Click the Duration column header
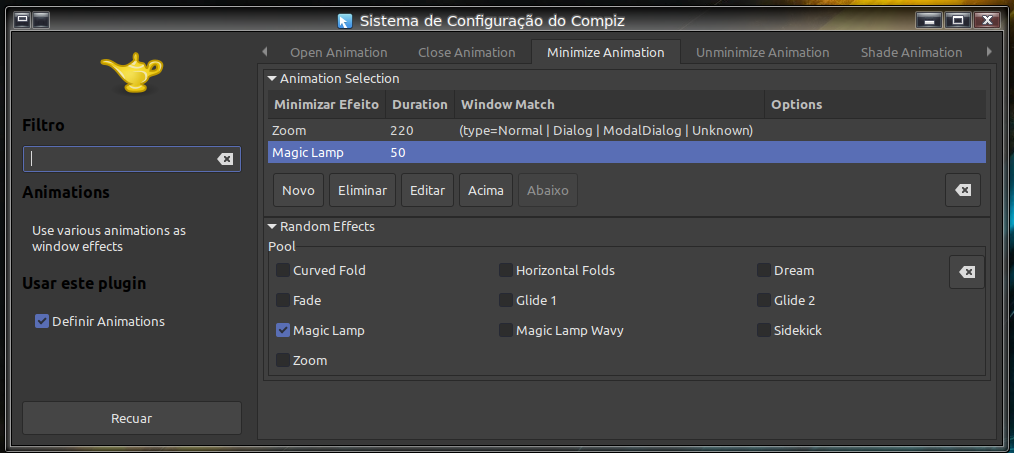 420,104
